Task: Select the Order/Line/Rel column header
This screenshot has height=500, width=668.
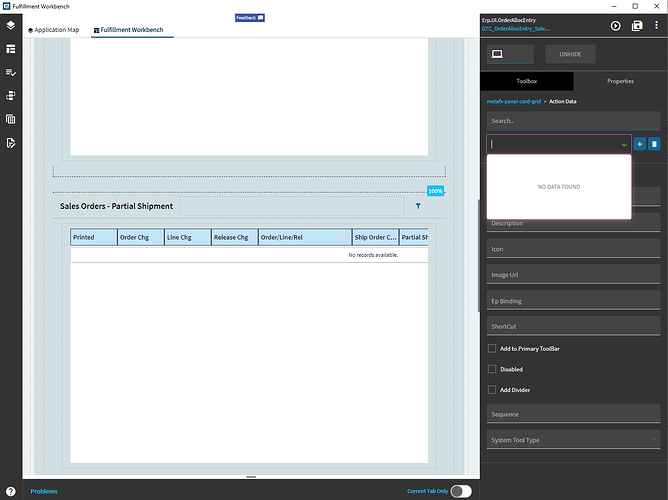Action: pyautogui.click(x=305, y=237)
